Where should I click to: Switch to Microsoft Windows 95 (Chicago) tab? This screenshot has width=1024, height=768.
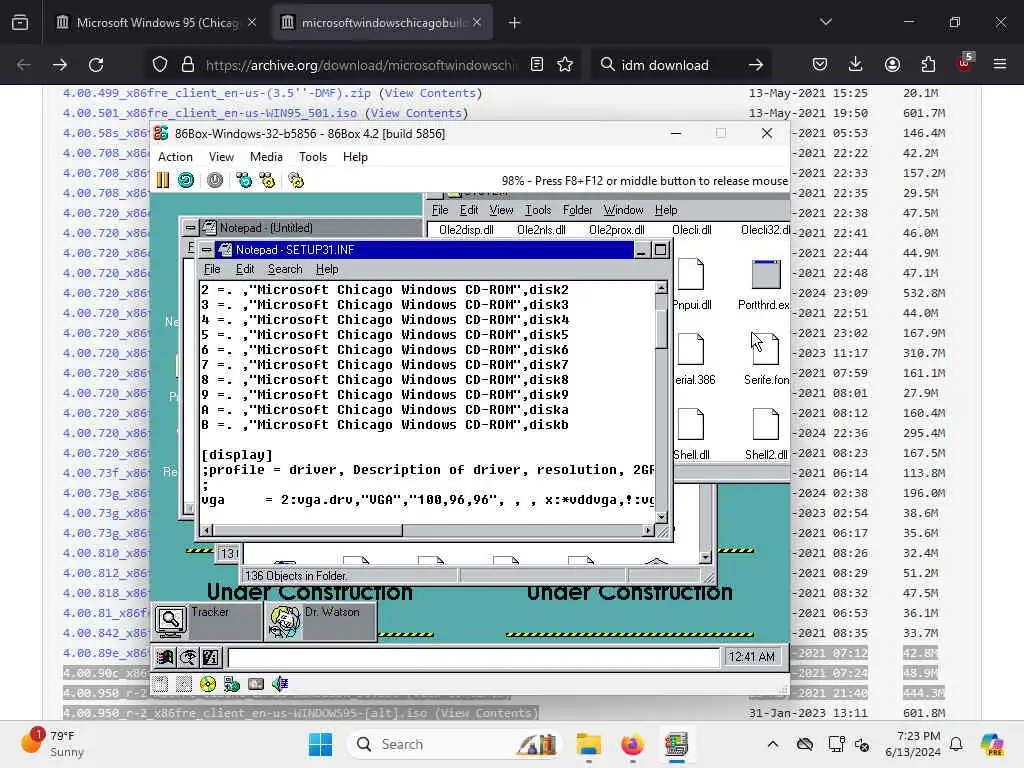tap(157, 22)
